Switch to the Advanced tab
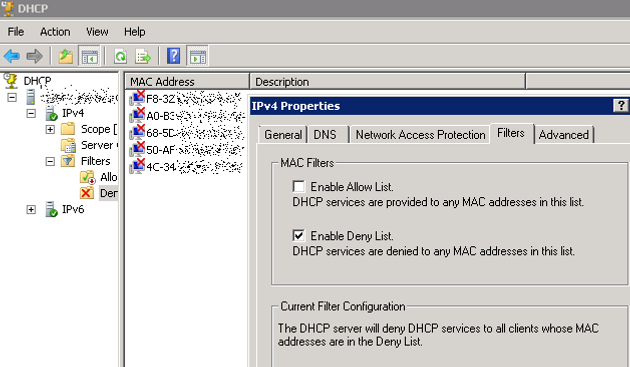This screenshot has height=367, width=630. (564, 135)
